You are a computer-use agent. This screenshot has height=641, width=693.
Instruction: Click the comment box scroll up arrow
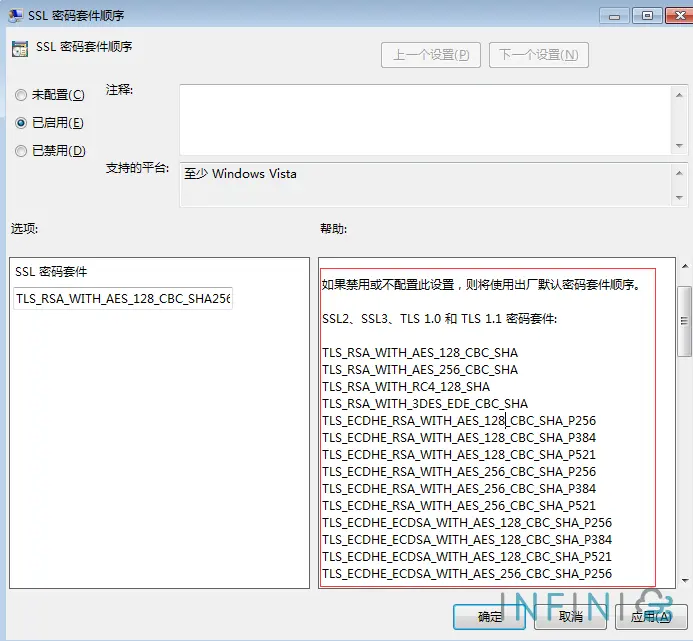coord(679,95)
